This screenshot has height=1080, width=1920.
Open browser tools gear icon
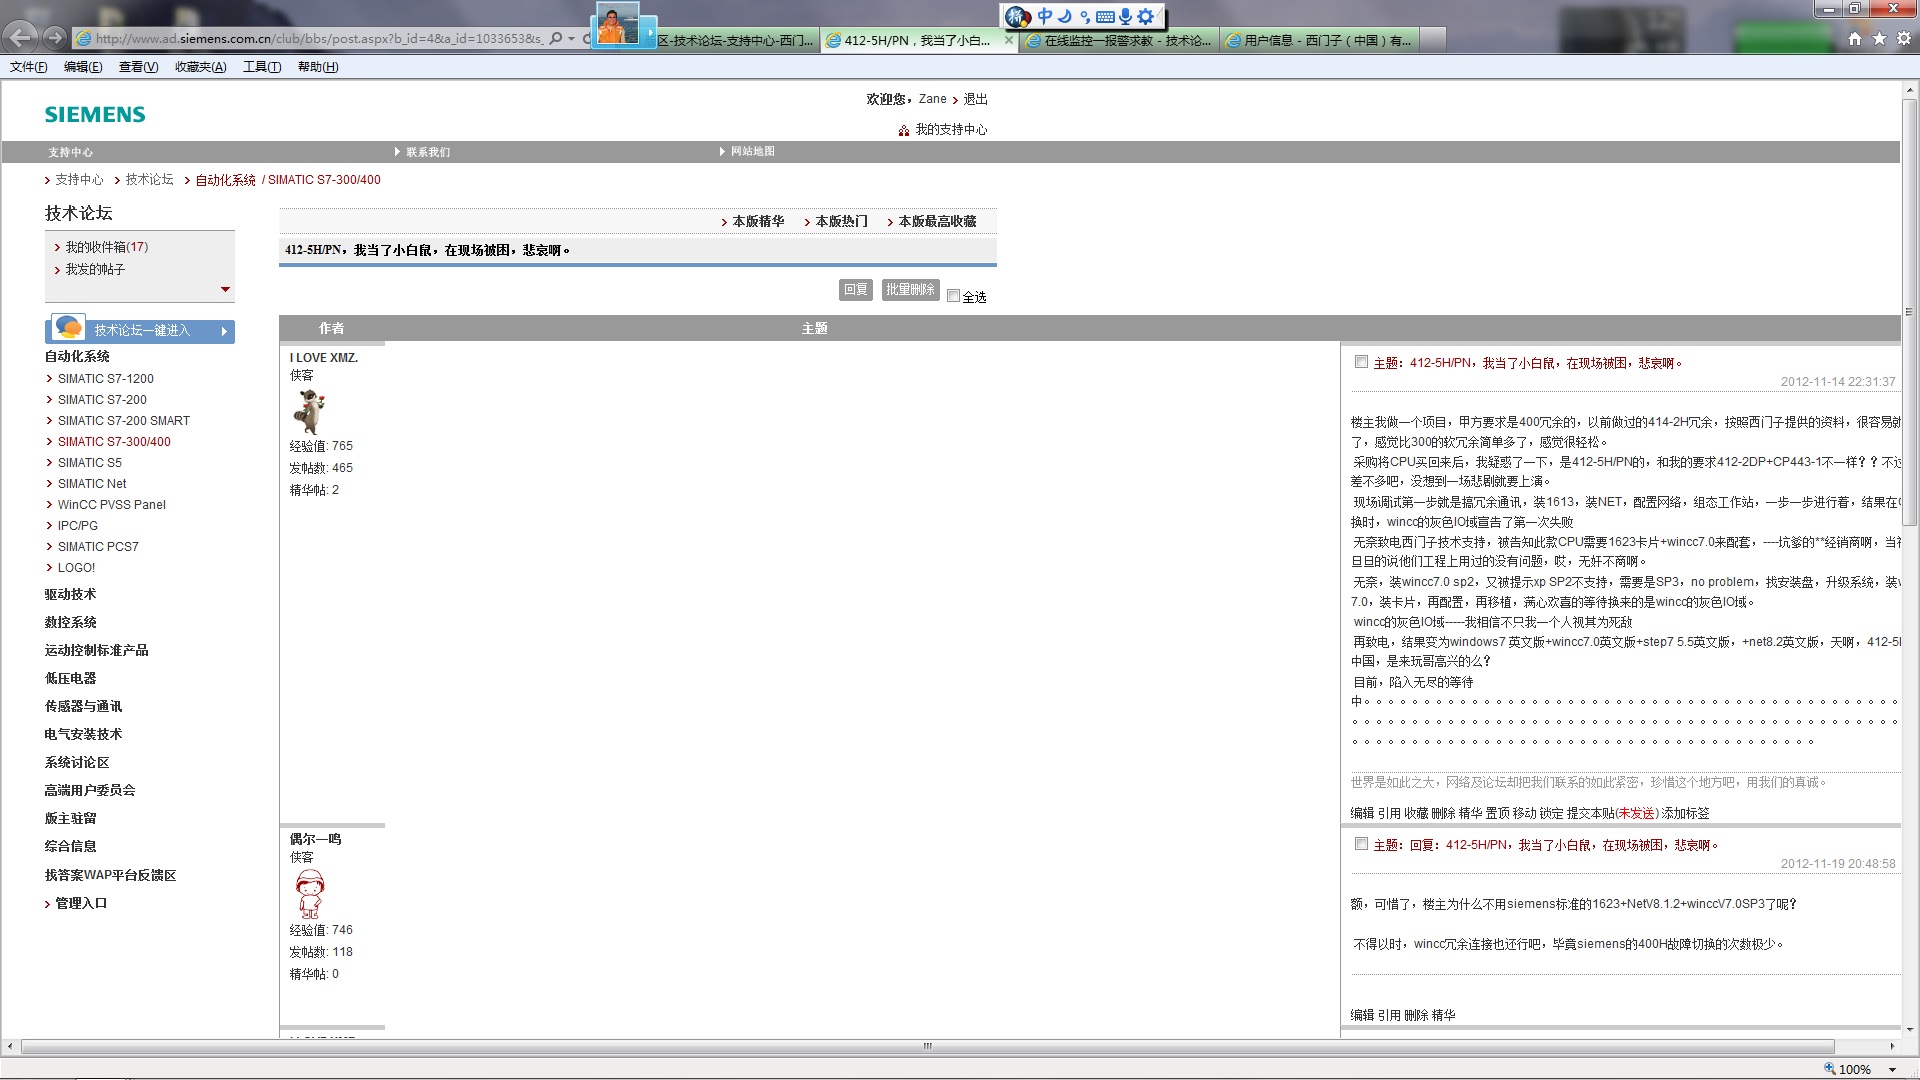click(1904, 39)
